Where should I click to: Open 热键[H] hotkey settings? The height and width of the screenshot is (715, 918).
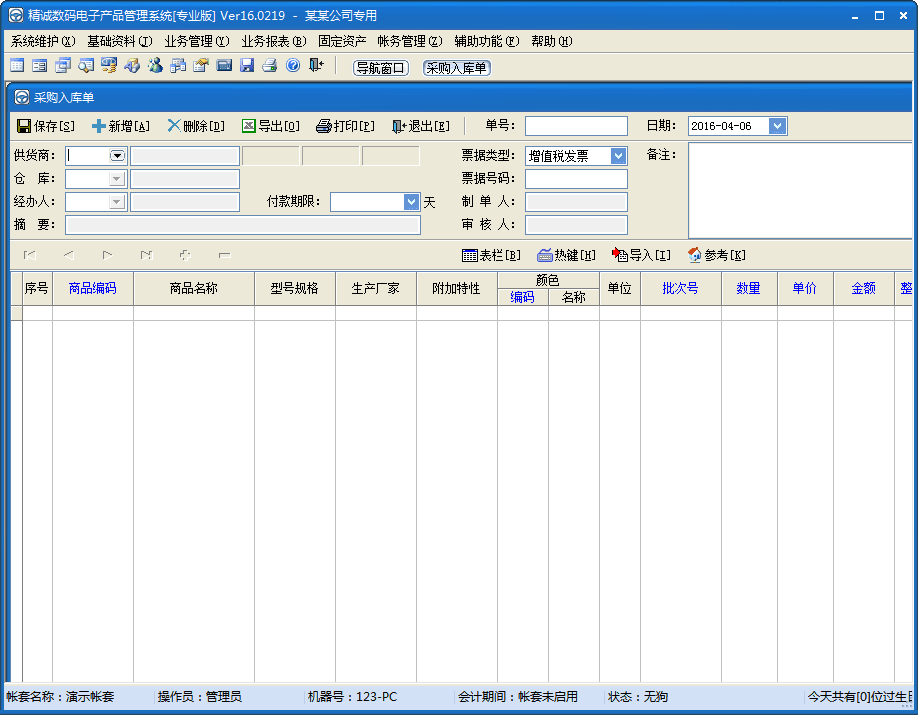[x=566, y=255]
